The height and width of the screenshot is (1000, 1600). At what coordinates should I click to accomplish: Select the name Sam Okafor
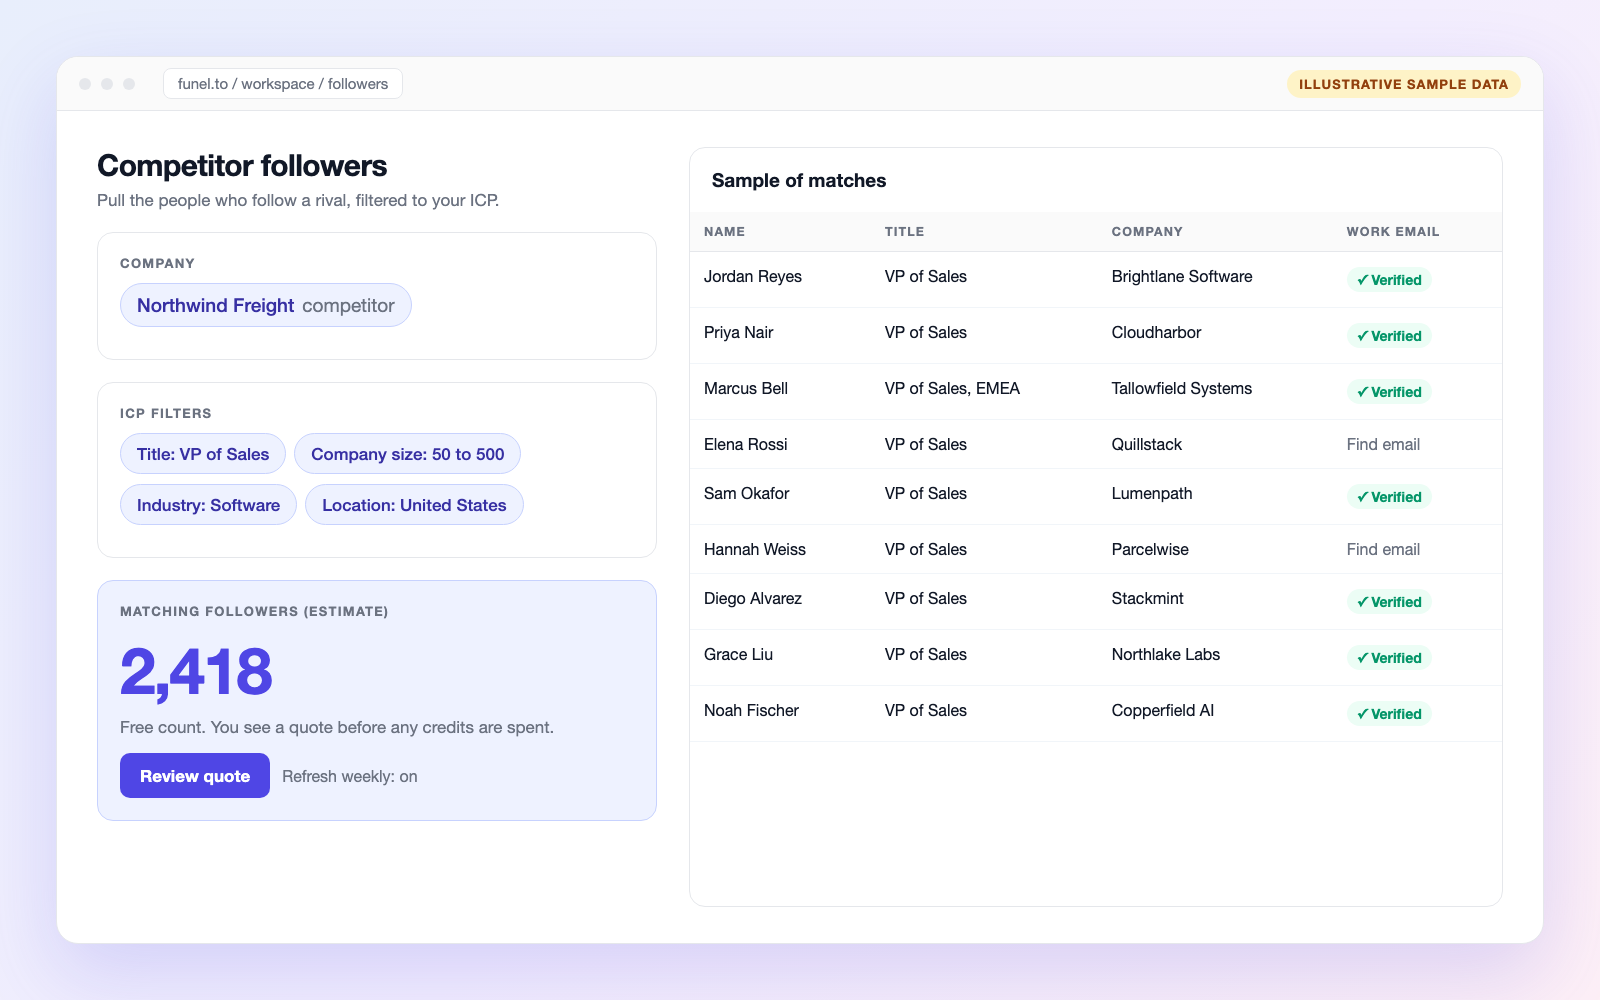pos(747,493)
